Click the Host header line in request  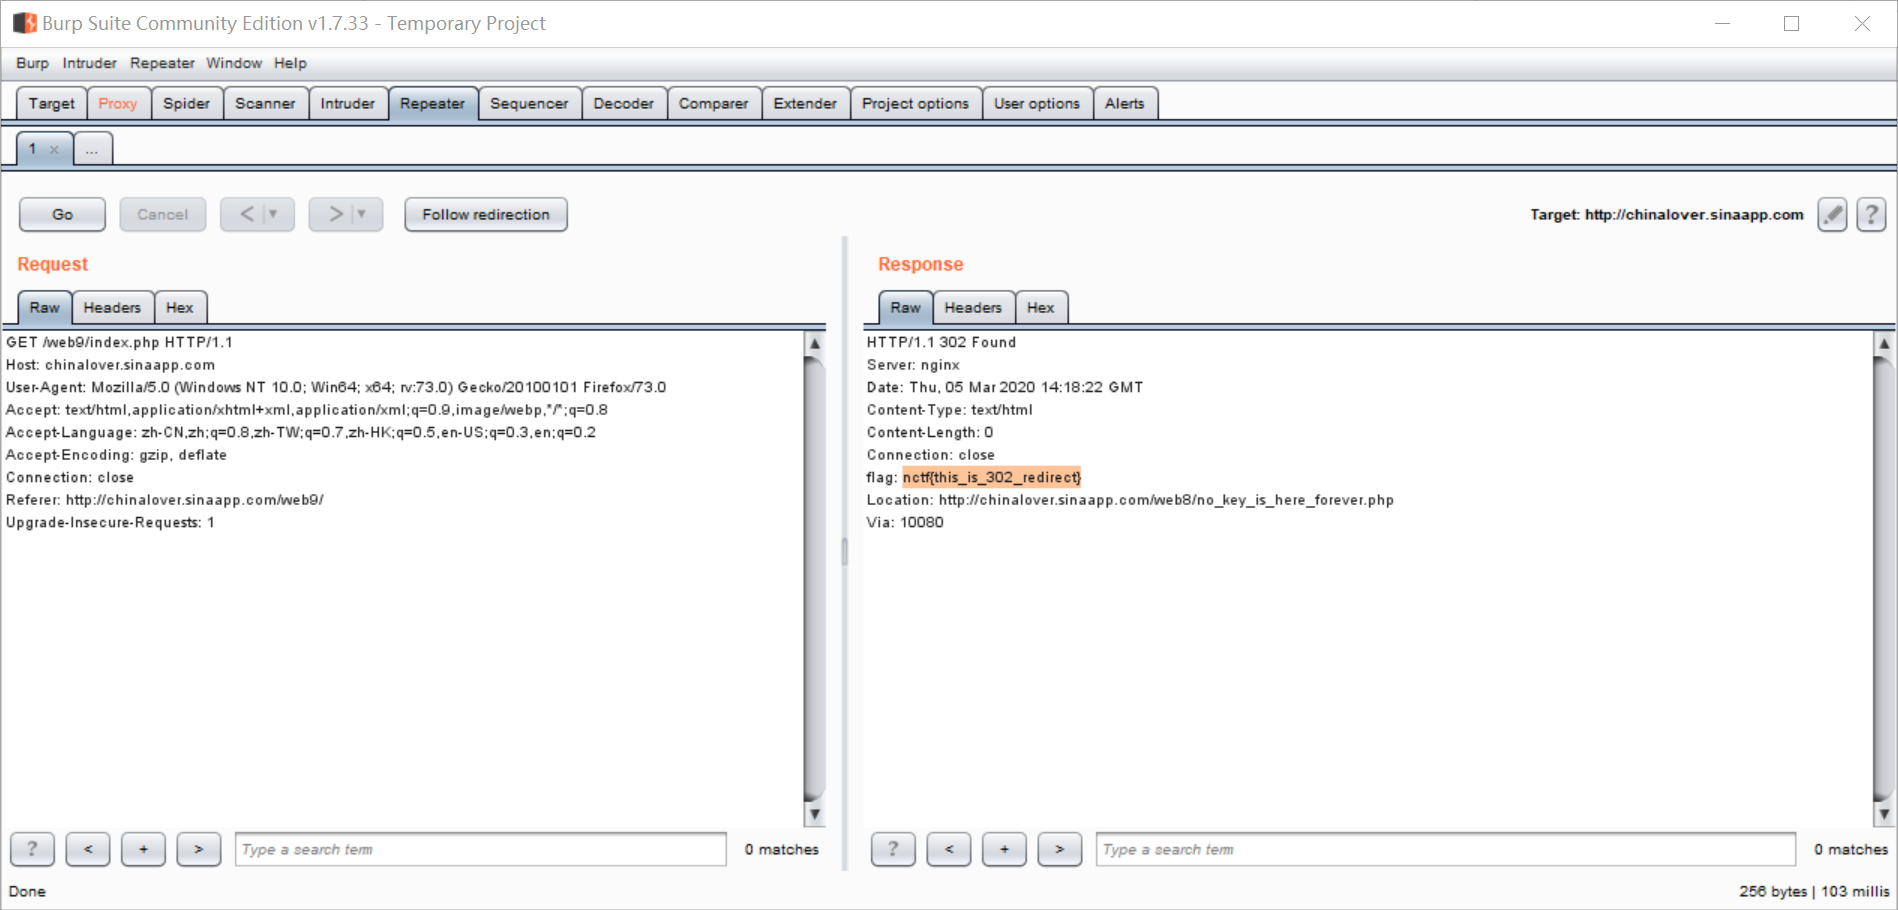coord(110,365)
